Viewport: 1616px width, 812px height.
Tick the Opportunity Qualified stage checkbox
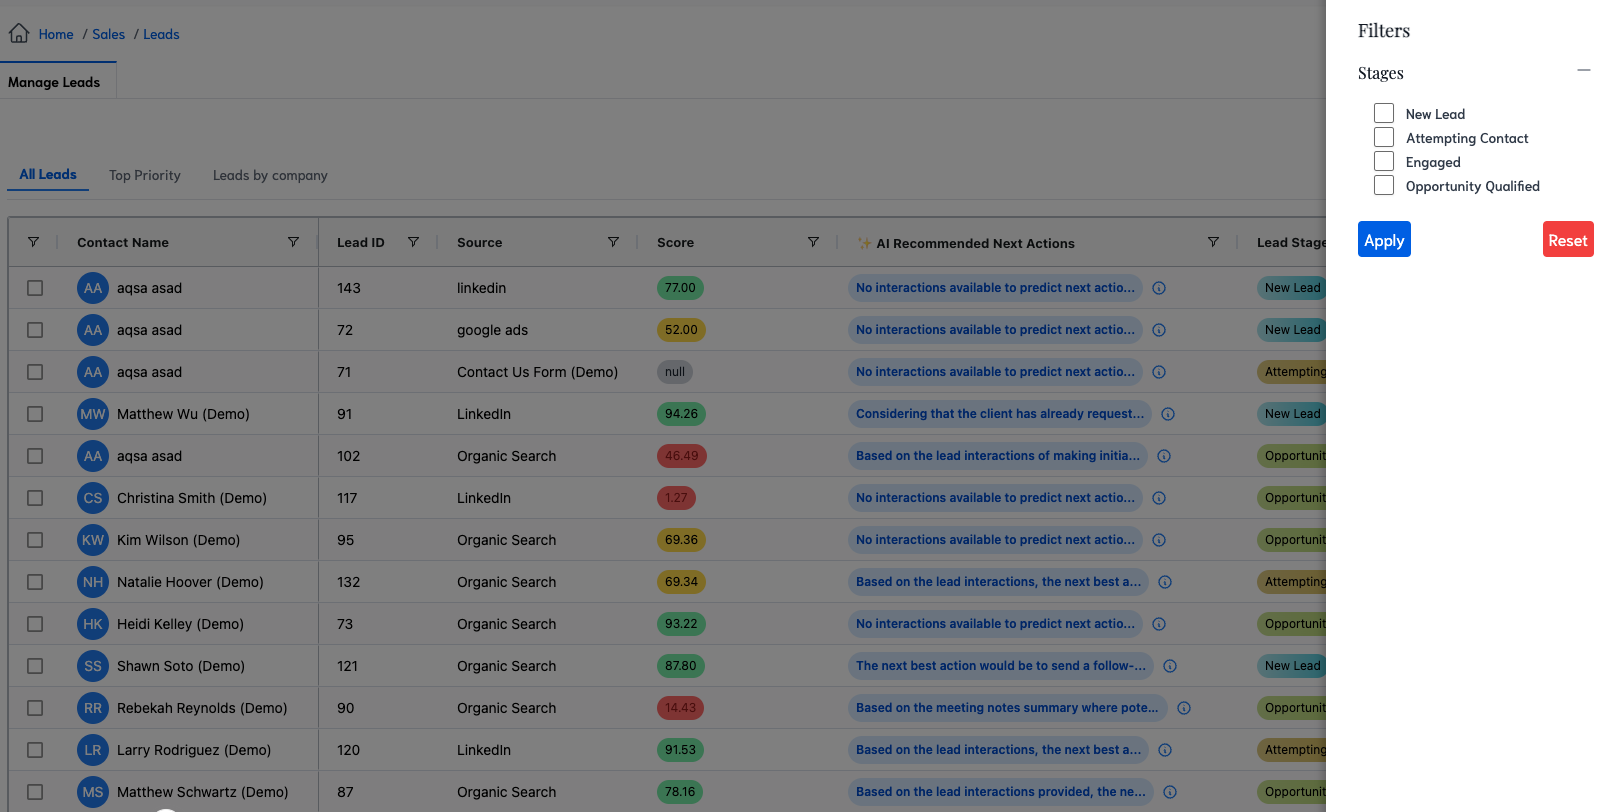[x=1384, y=186]
